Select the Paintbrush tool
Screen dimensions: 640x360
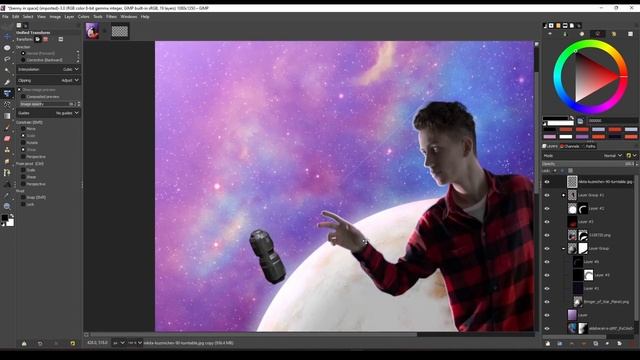[7, 127]
